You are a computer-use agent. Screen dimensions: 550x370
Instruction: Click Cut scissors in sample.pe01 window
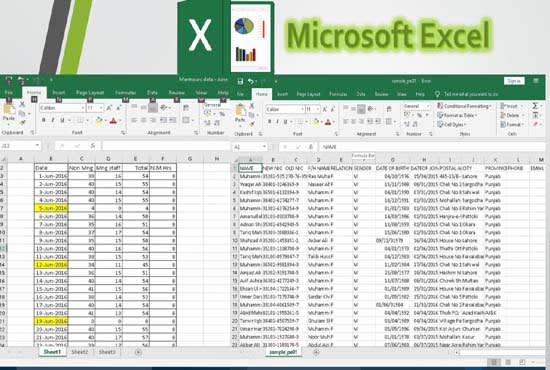tap(251, 106)
